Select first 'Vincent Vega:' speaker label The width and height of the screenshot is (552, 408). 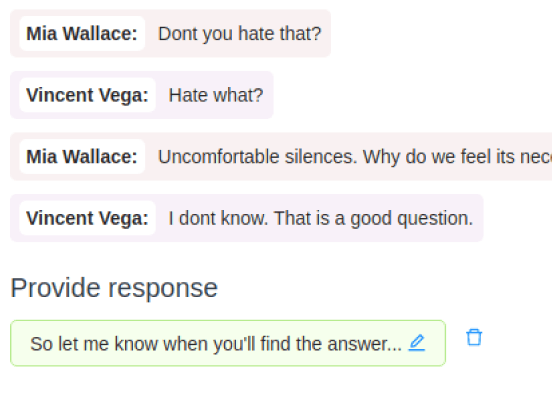pyautogui.click(x=87, y=95)
